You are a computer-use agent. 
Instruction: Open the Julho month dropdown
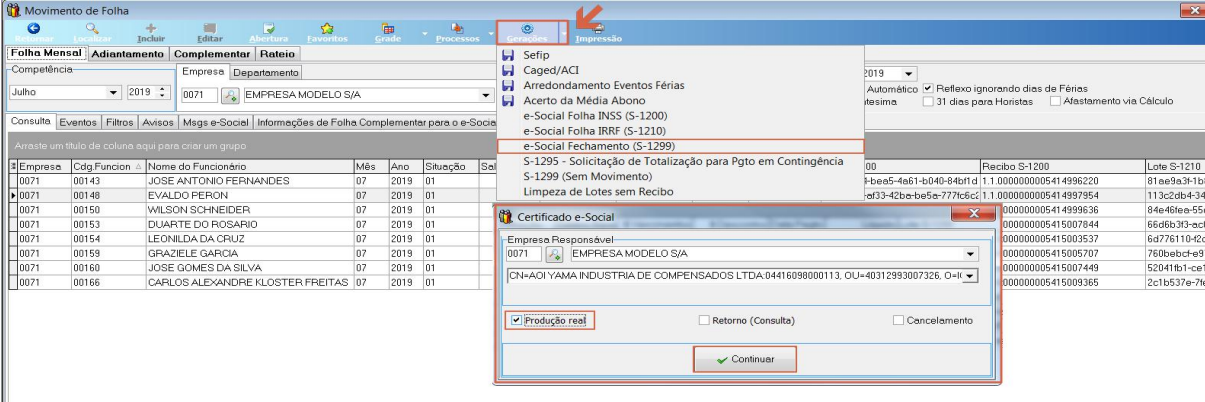(112, 92)
